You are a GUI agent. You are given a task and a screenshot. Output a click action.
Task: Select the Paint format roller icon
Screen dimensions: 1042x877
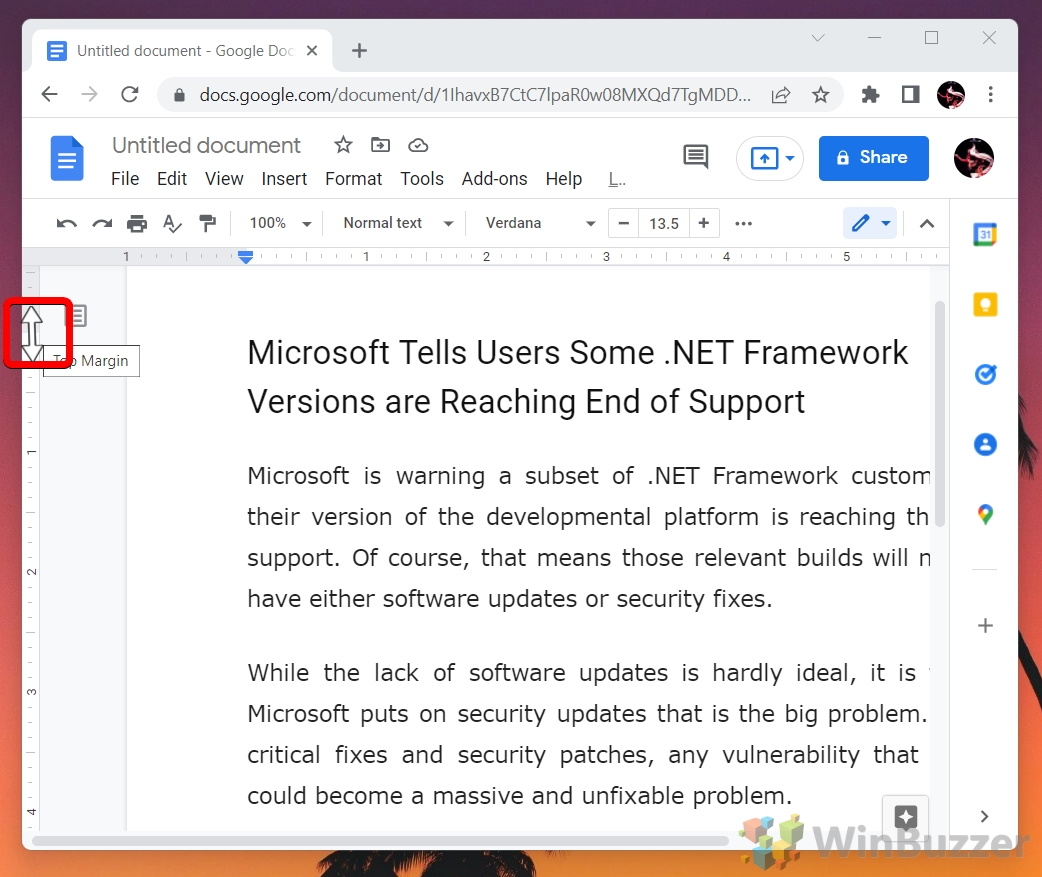(207, 223)
